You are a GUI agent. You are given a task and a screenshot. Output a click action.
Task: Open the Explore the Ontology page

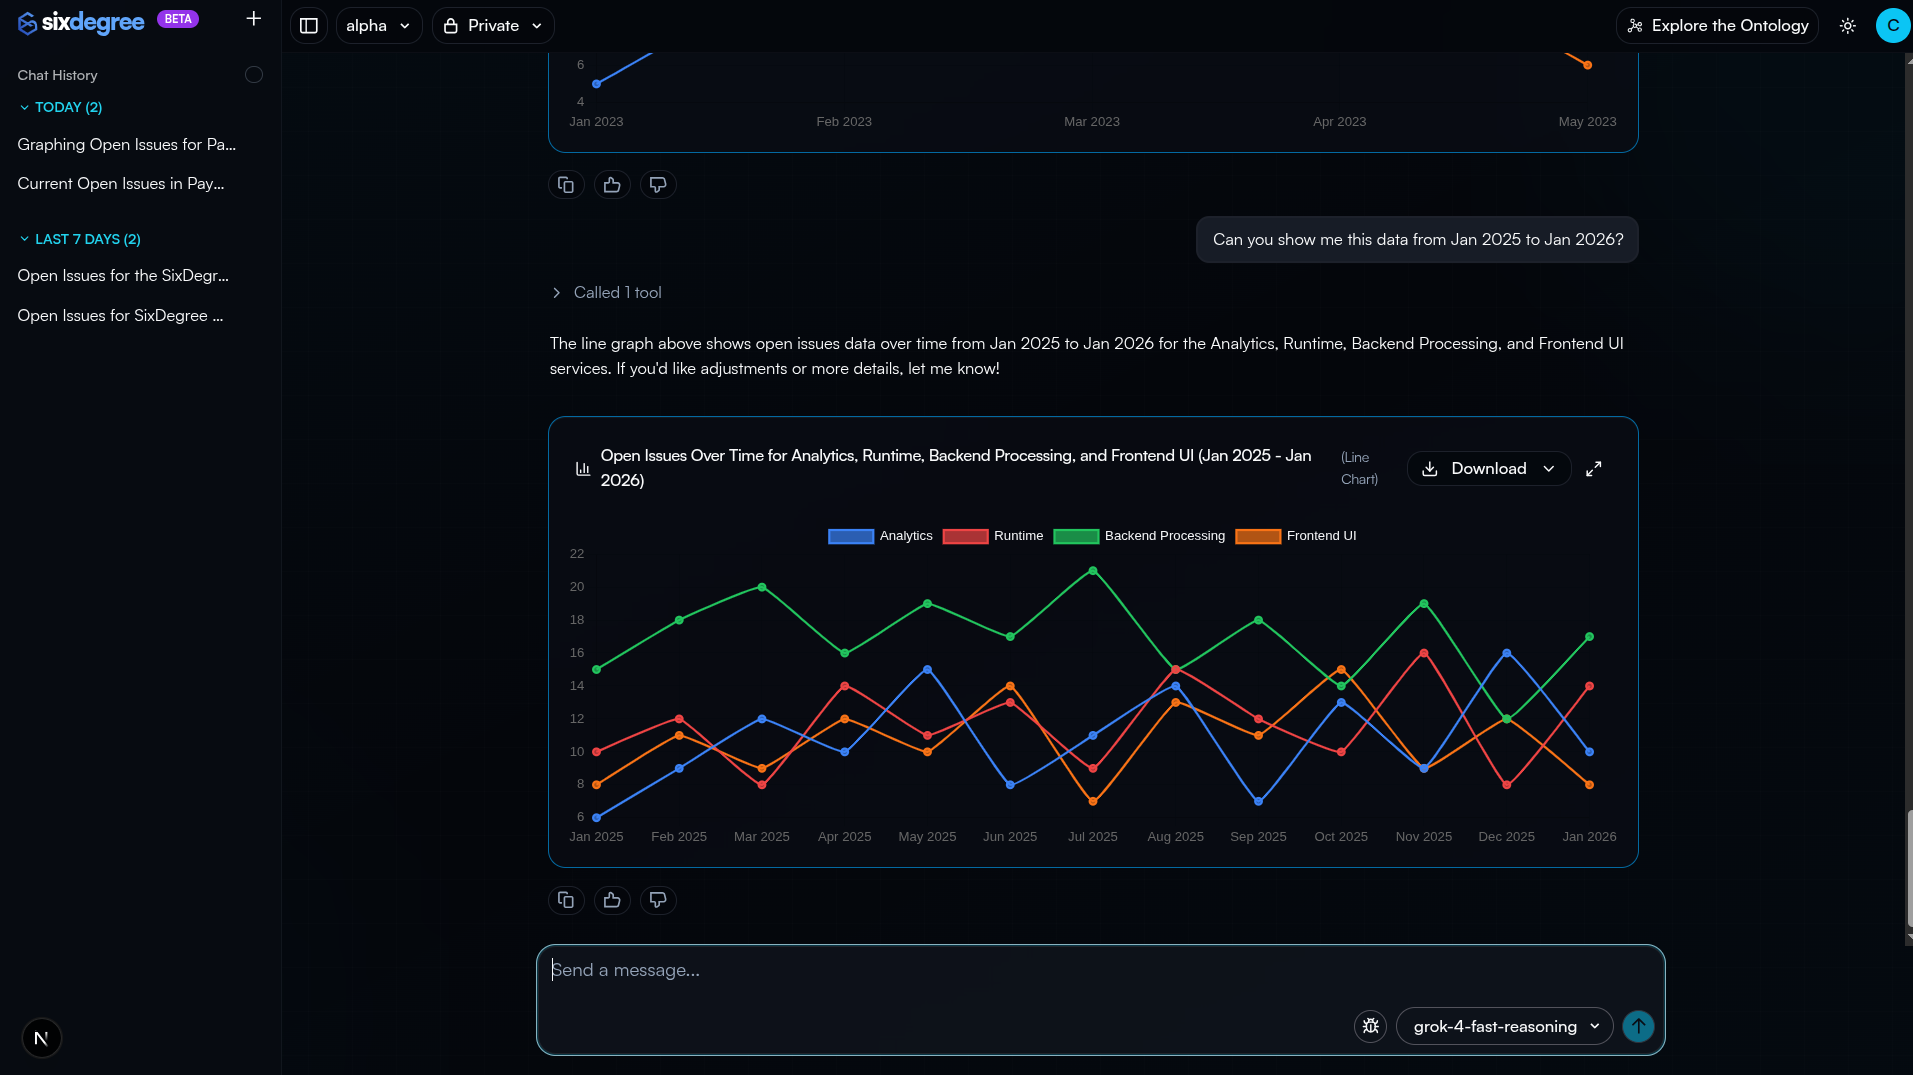[1716, 25]
